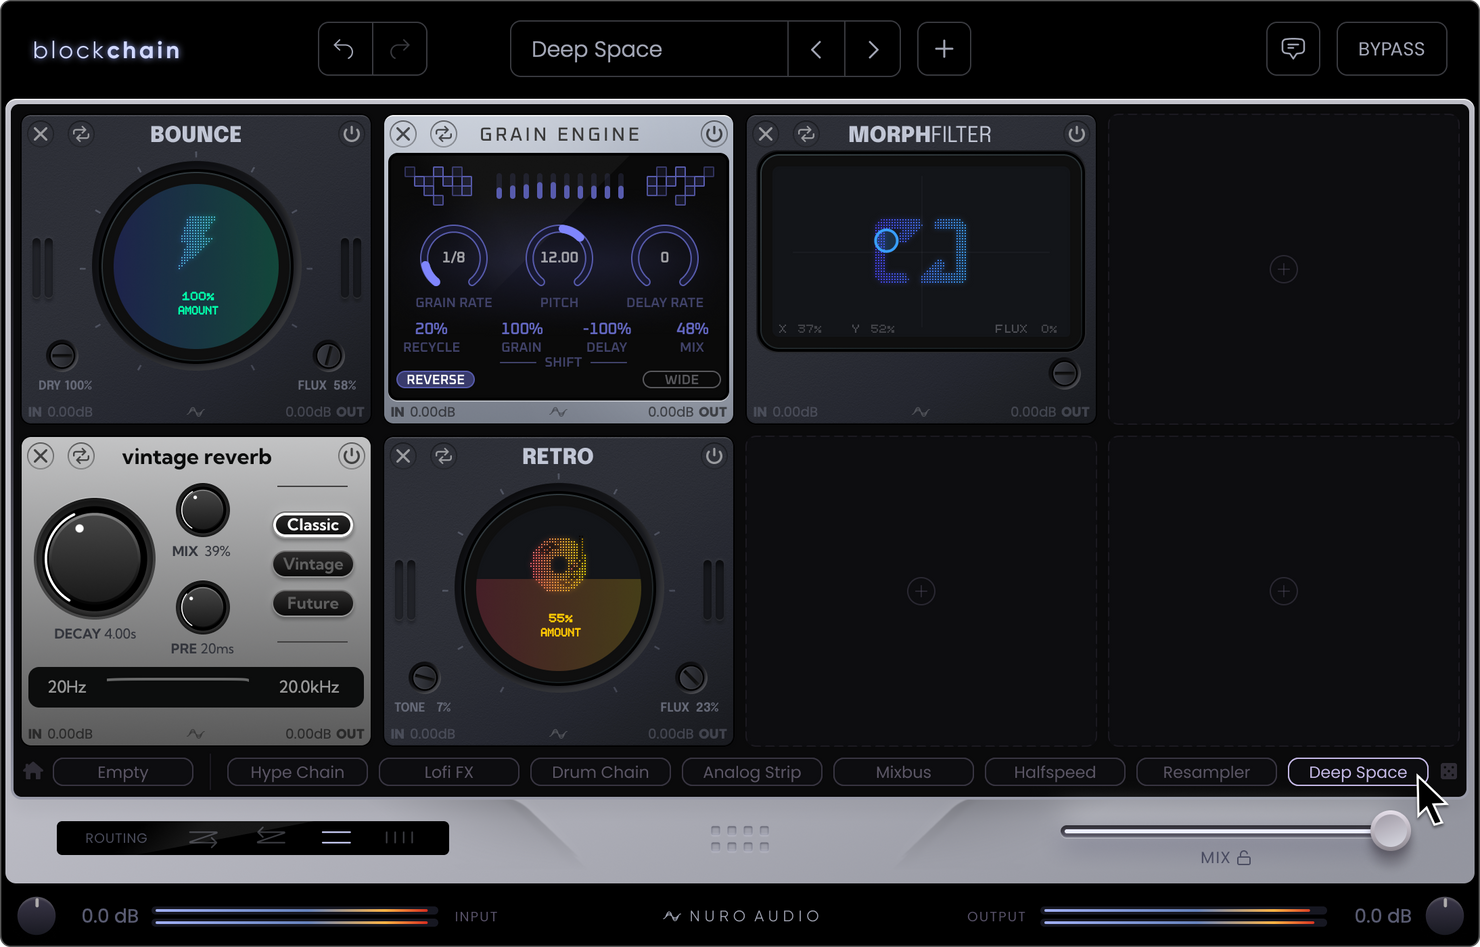Screen dimensions: 1480x947
Task: Click the input gain knob
Action: 37,916
